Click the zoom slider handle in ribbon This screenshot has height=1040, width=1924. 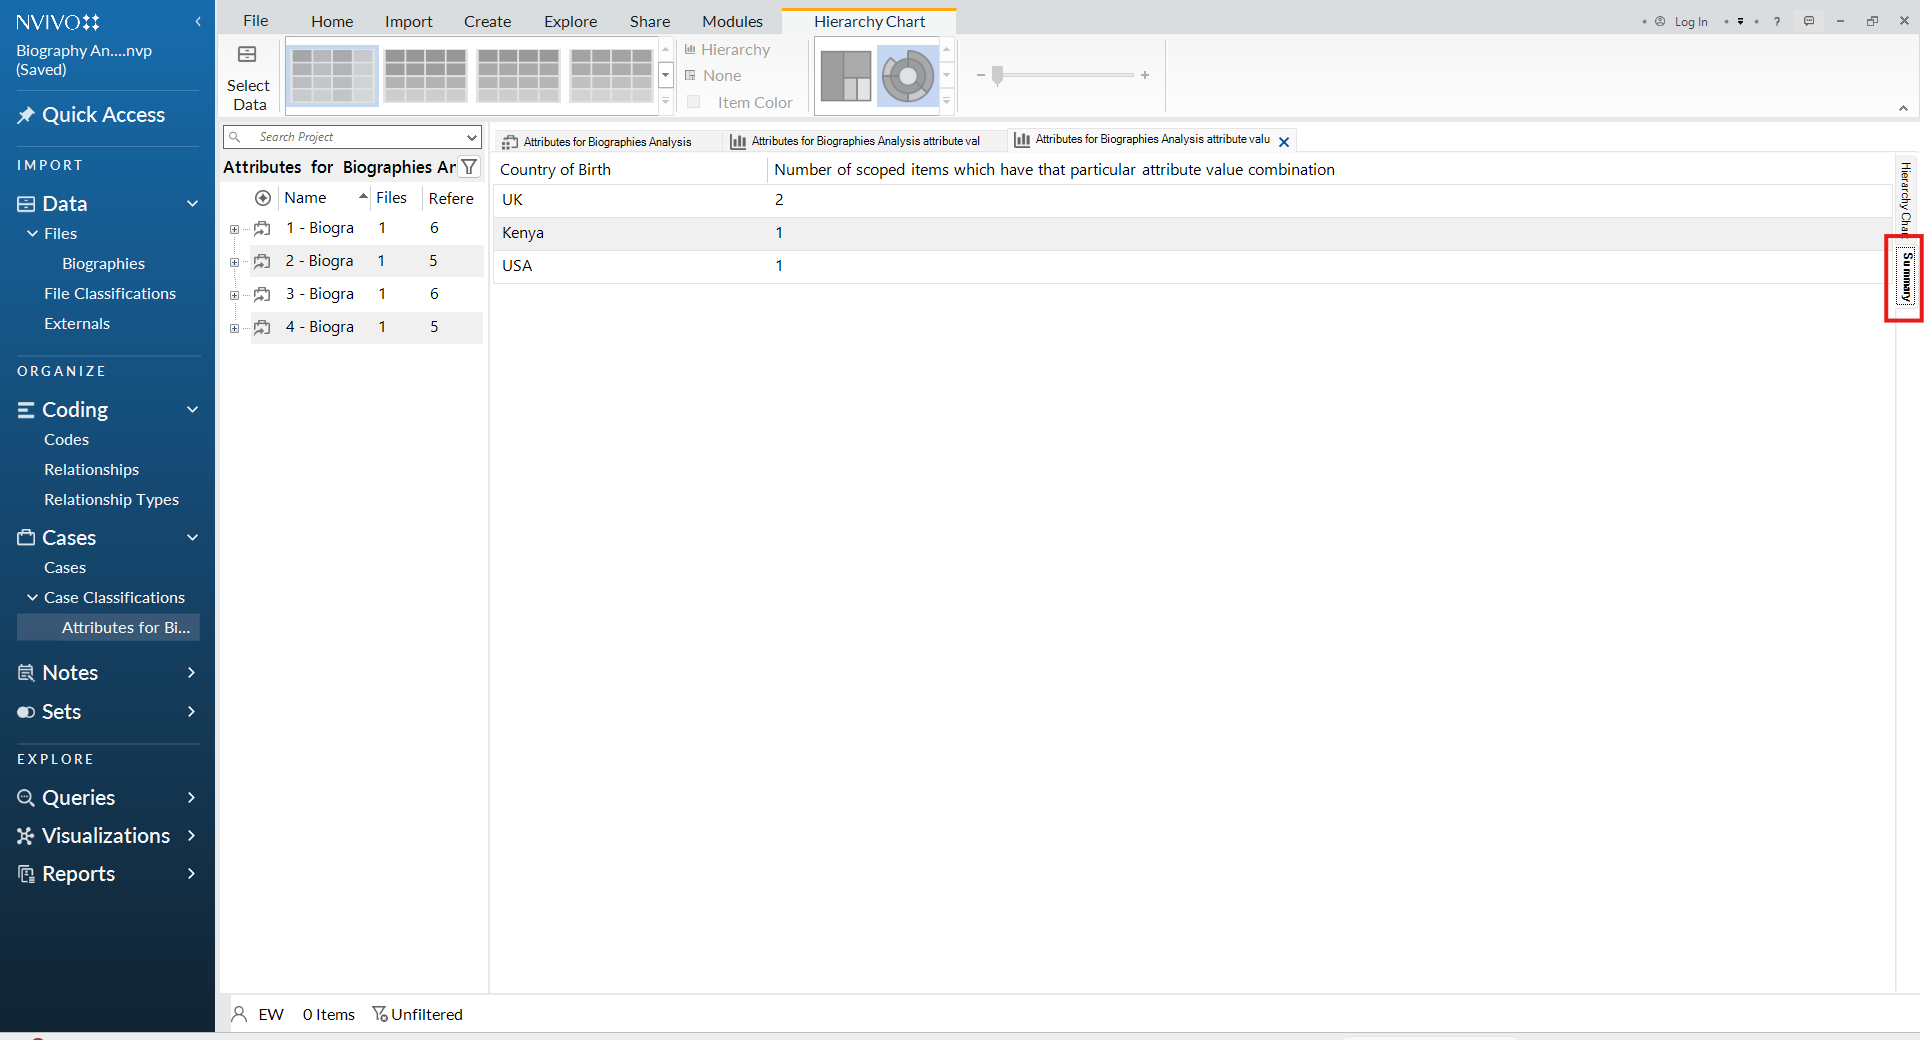point(997,76)
